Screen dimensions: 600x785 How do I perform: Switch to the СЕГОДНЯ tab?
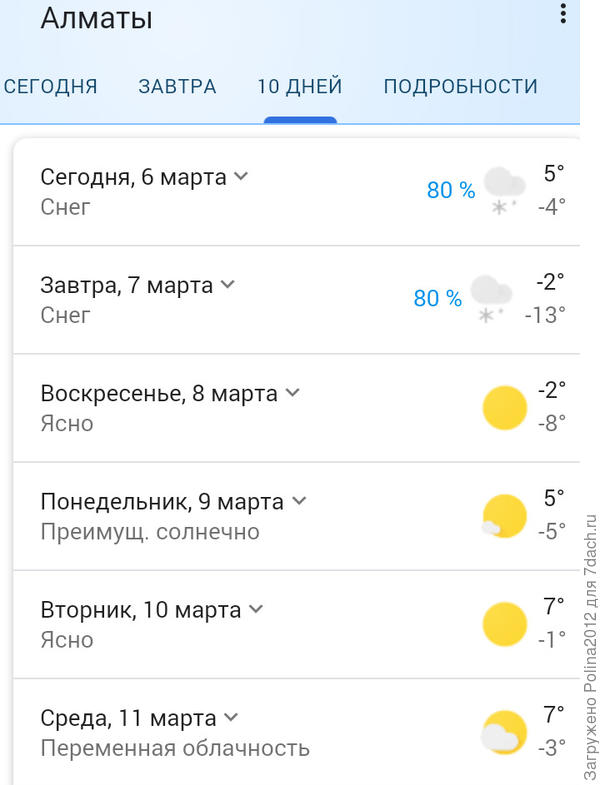pos(50,86)
